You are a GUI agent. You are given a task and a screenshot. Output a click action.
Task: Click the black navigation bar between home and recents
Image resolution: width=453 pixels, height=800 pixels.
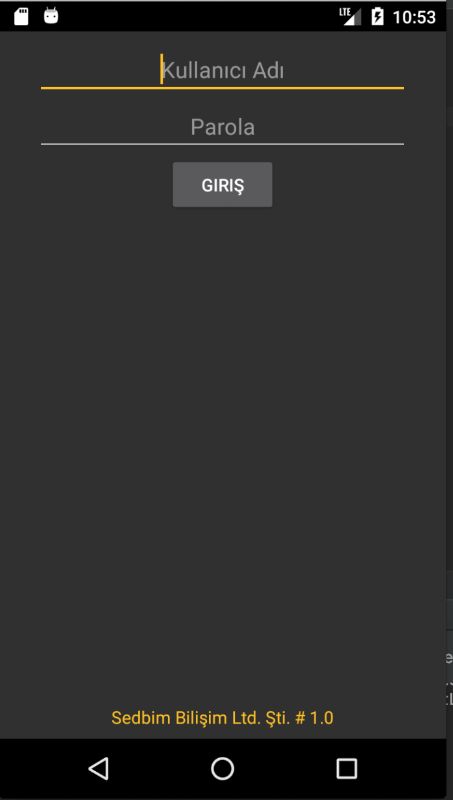(x=285, y=768)
